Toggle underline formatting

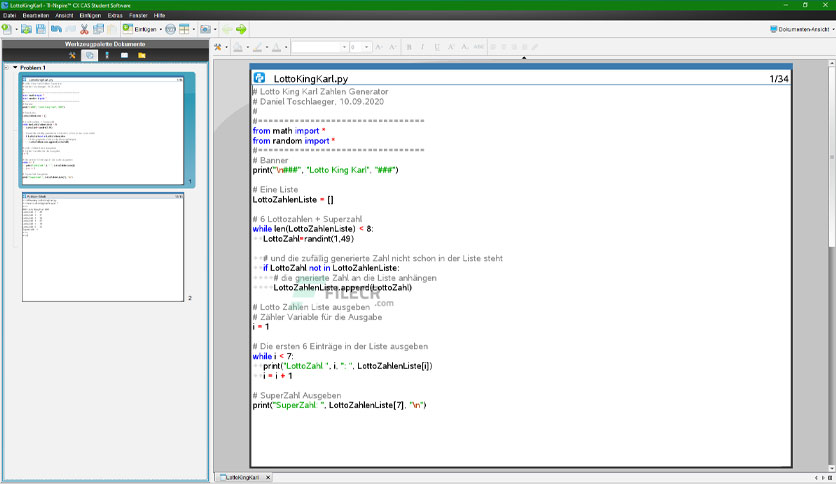coord(437,47)
